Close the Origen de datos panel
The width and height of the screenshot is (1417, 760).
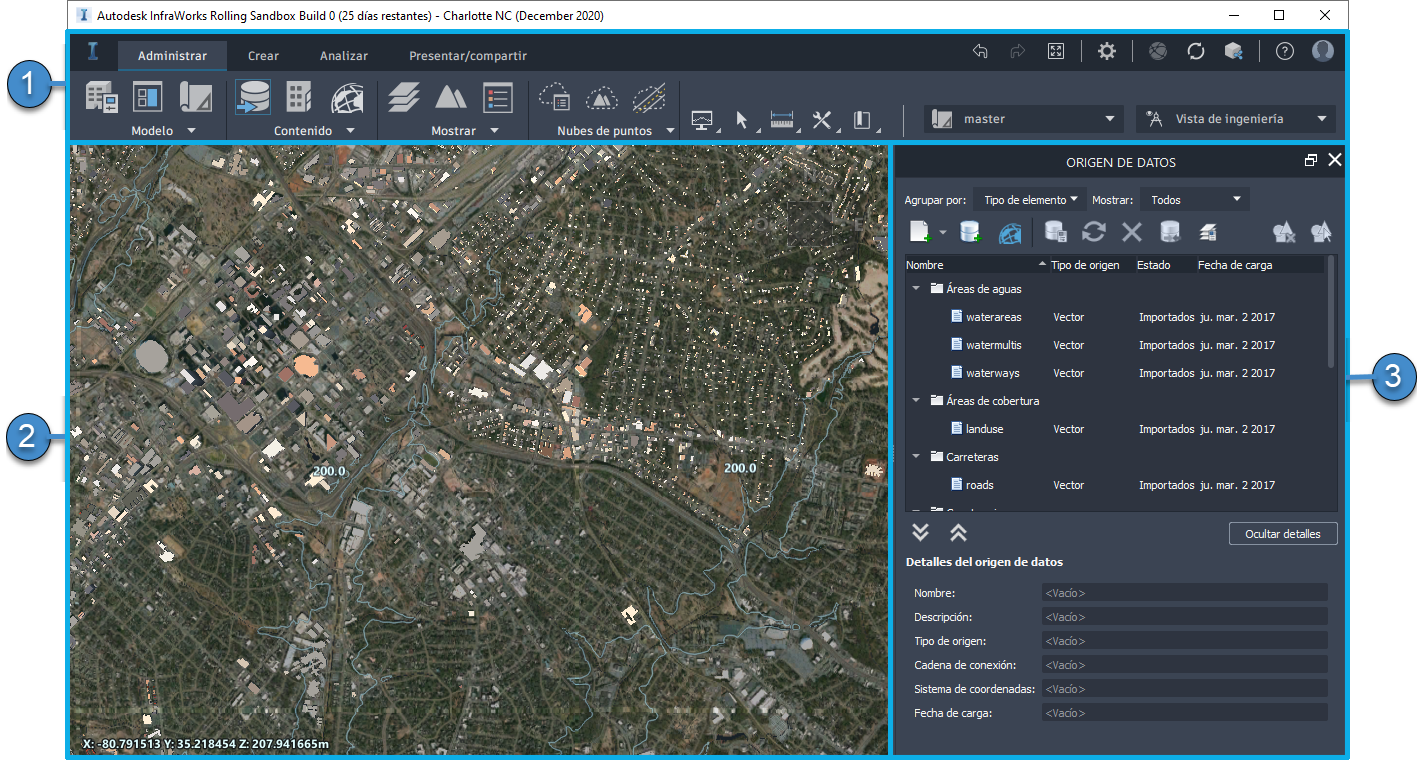1334,160
